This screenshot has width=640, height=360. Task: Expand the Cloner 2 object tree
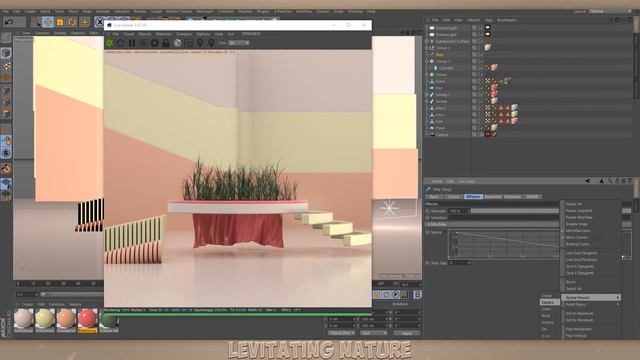pyautogui.click(x=427, y=48)
